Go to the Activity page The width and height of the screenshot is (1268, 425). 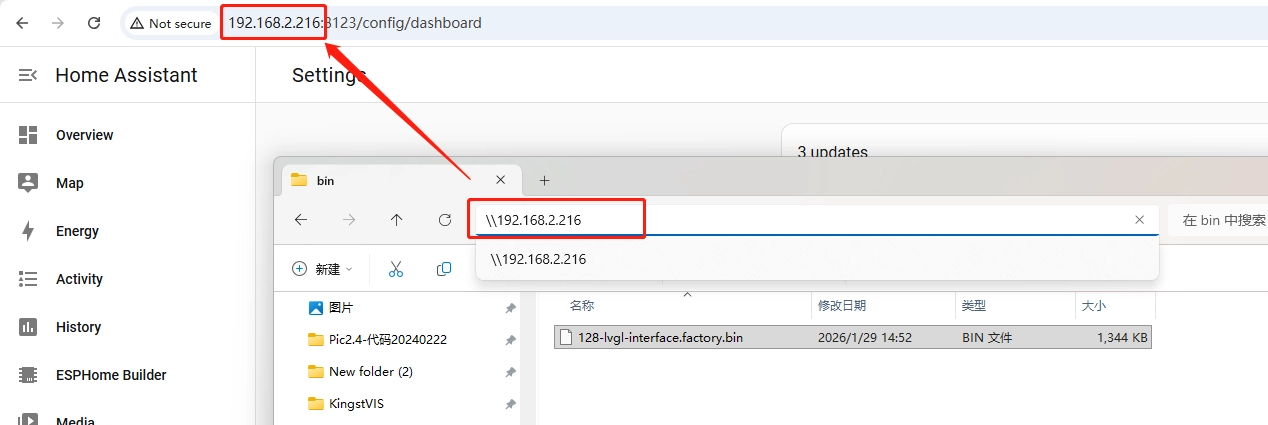(x=79, y=279)
